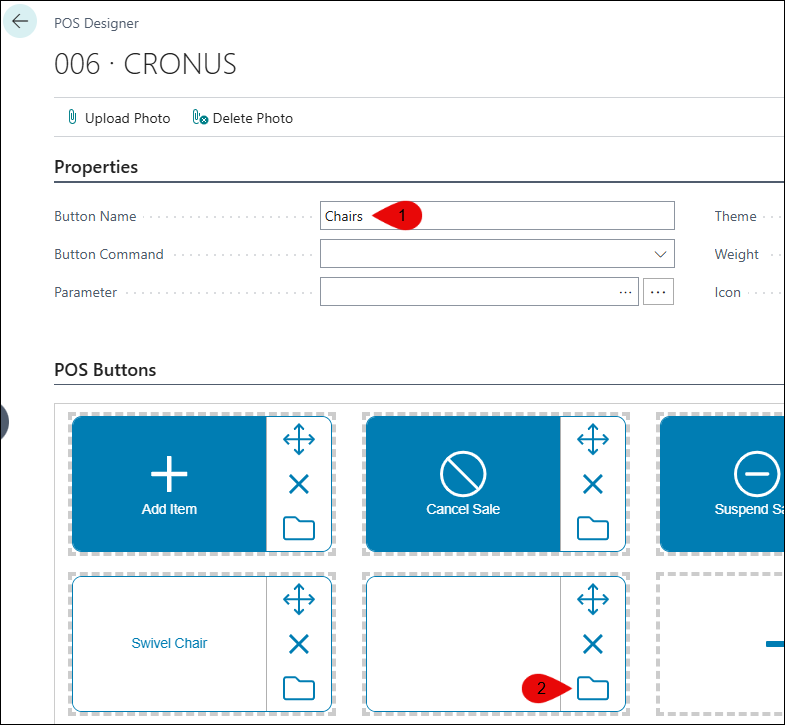Click the move icon on Add Item

(299, 440)
